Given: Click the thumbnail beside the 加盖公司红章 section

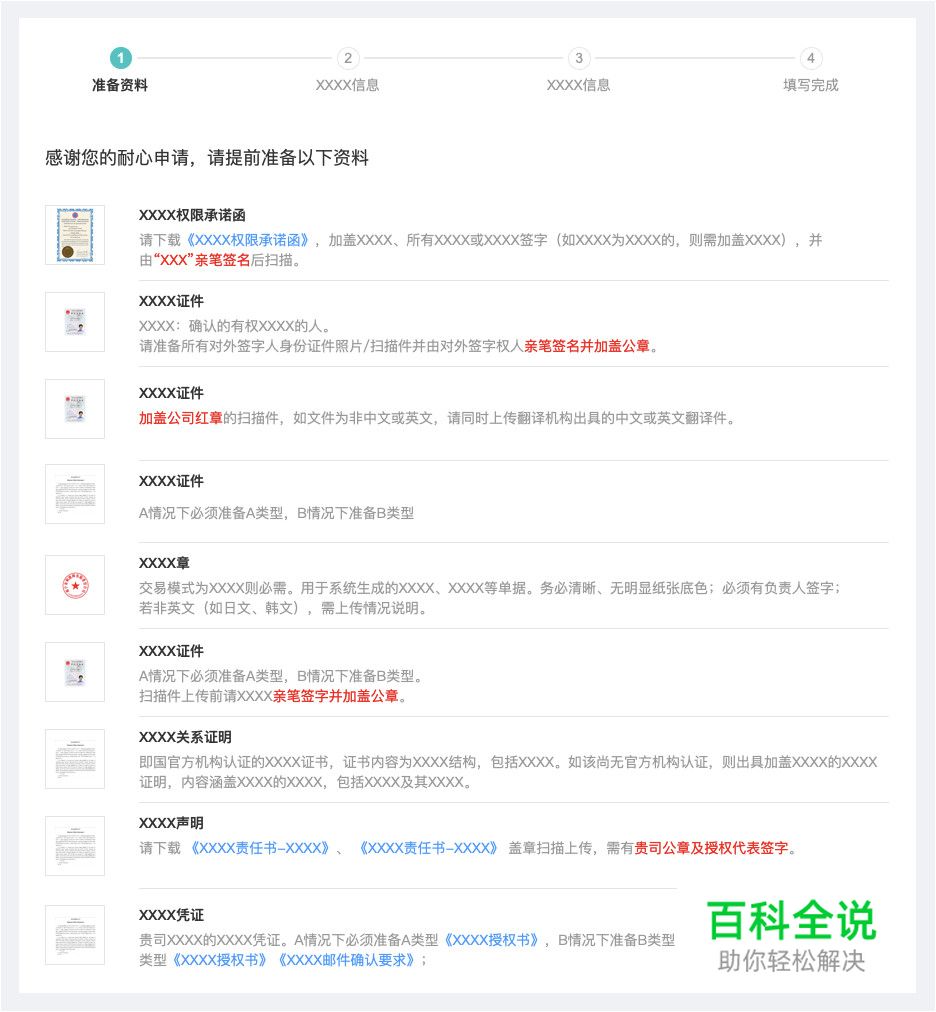Looking at the screenshot, I should coord(74,408).
